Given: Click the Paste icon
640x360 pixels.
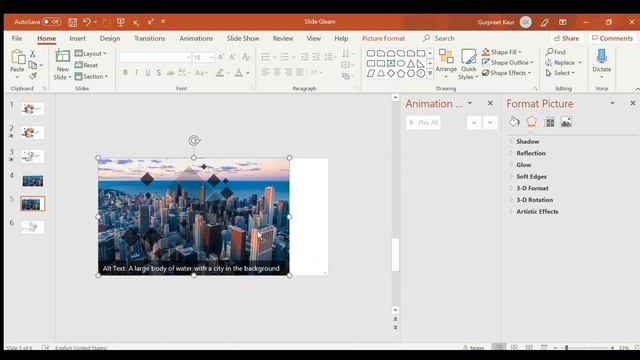Looking at the screenshot, I should tap(18, 58).
